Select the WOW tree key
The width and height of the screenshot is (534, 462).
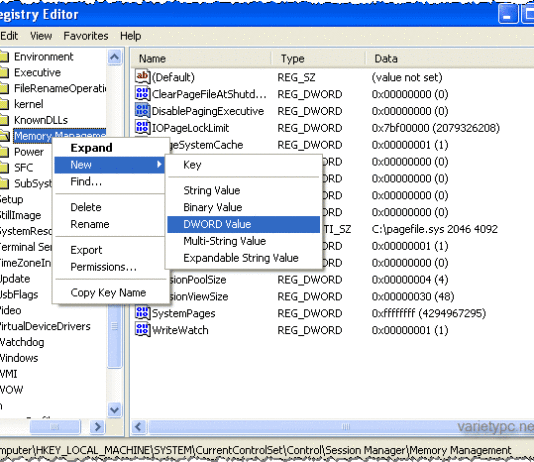11,390
